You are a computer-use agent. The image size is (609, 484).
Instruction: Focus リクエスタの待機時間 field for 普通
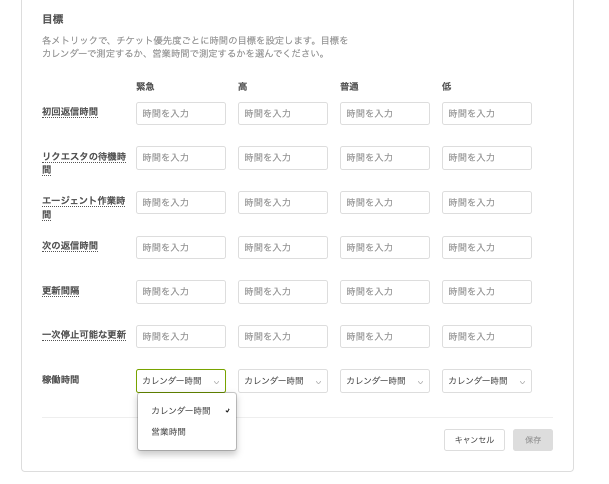(x=385, y=158)
